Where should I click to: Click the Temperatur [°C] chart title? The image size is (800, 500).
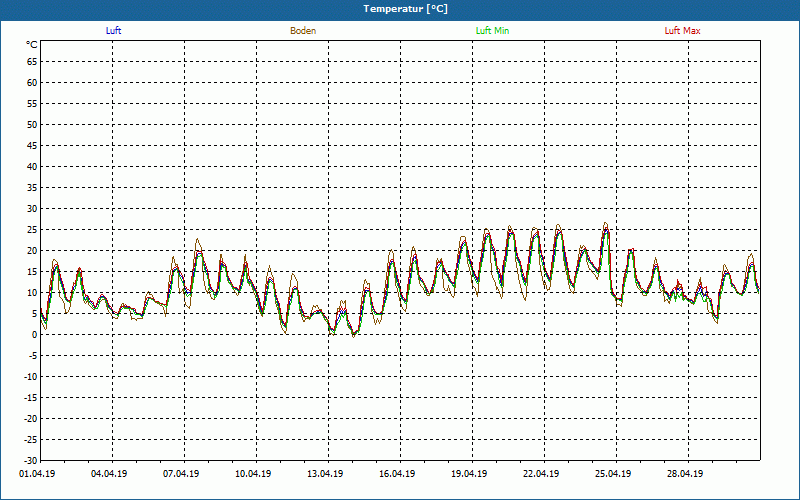point(406,9)
